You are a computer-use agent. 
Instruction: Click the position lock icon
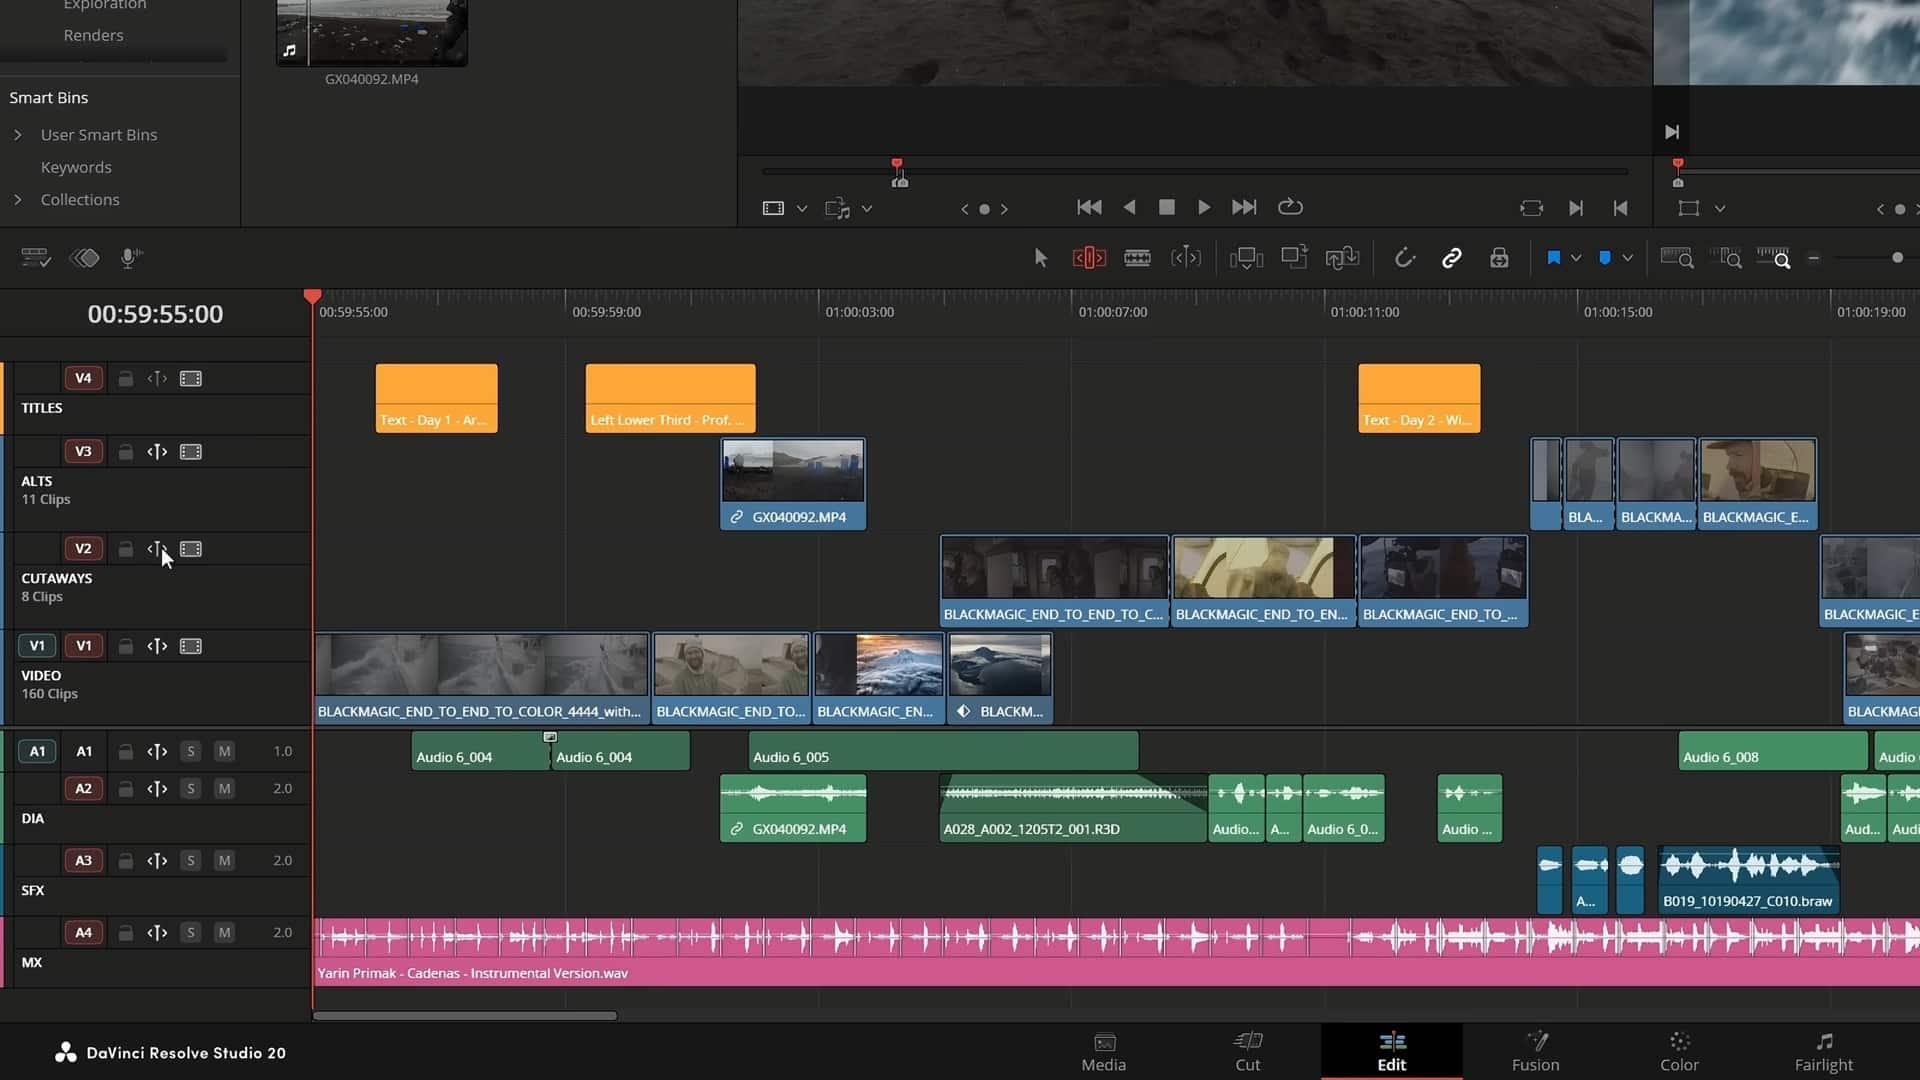point(1498,257)
